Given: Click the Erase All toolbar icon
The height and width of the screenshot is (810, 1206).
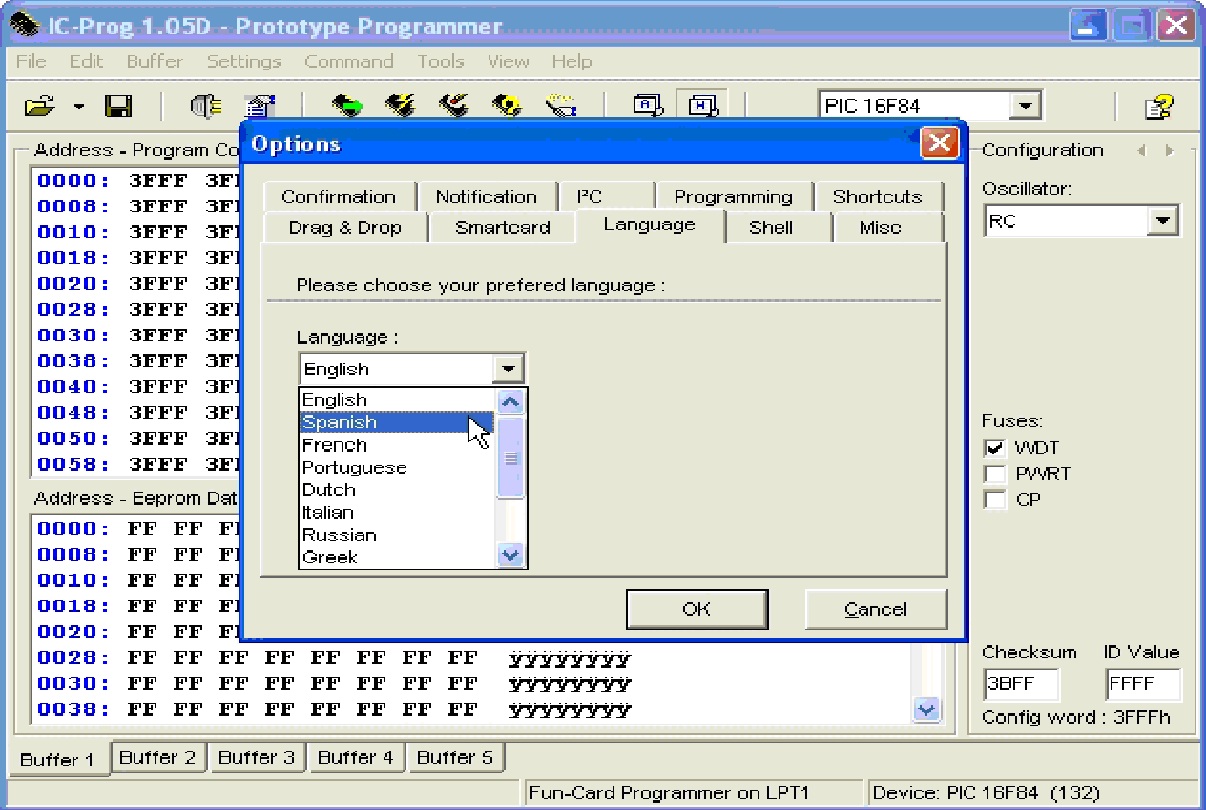Looking at the screenshot, I should tap(507, 105).
